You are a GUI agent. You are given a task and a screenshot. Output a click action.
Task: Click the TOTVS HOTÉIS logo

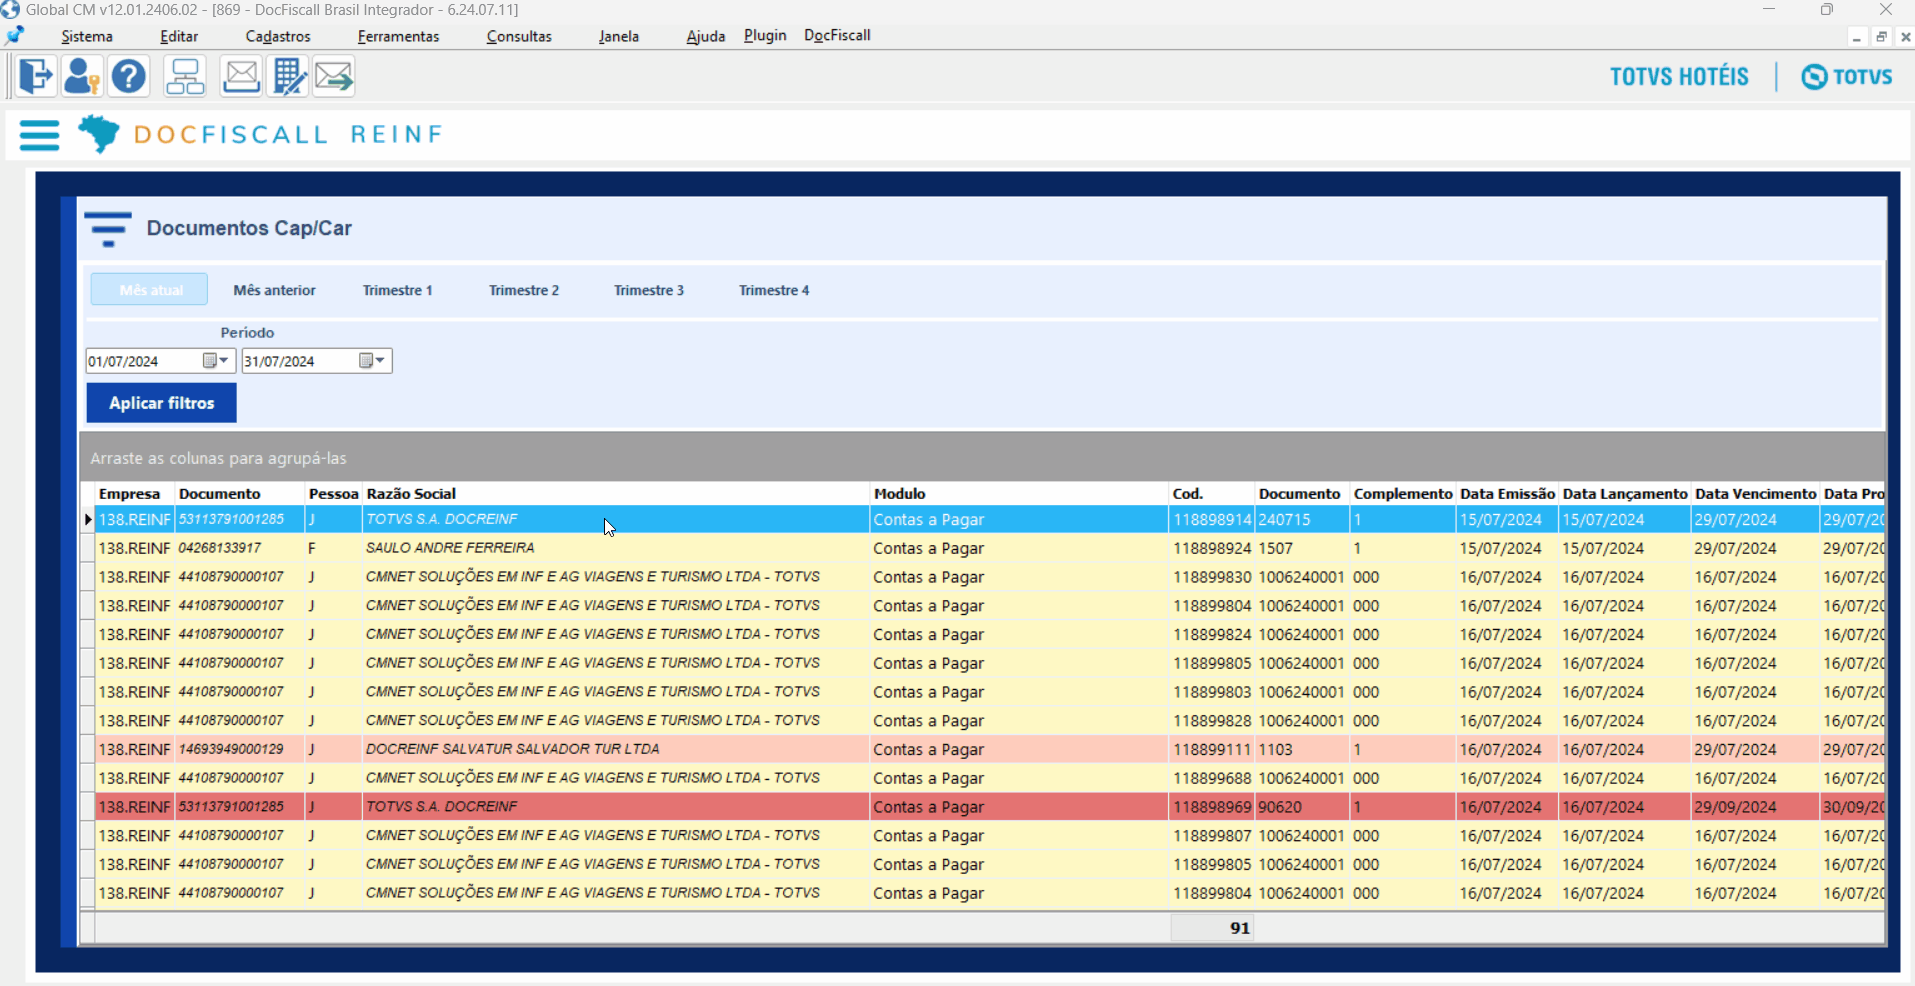[1679, 77]
